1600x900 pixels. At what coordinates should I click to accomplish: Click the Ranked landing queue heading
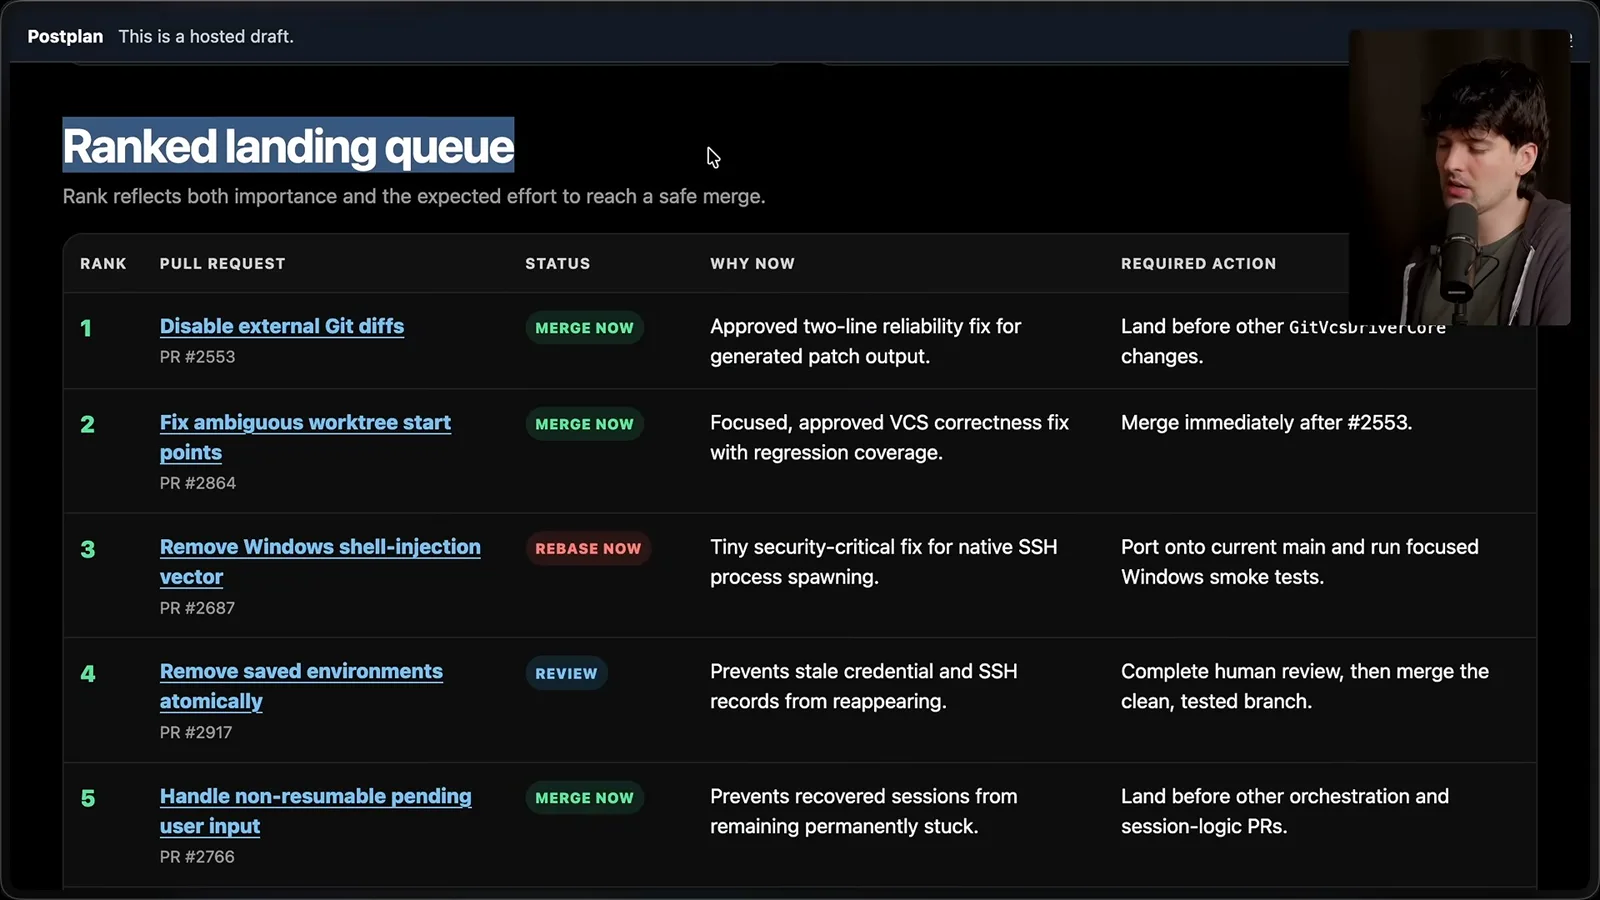point(288,146)
